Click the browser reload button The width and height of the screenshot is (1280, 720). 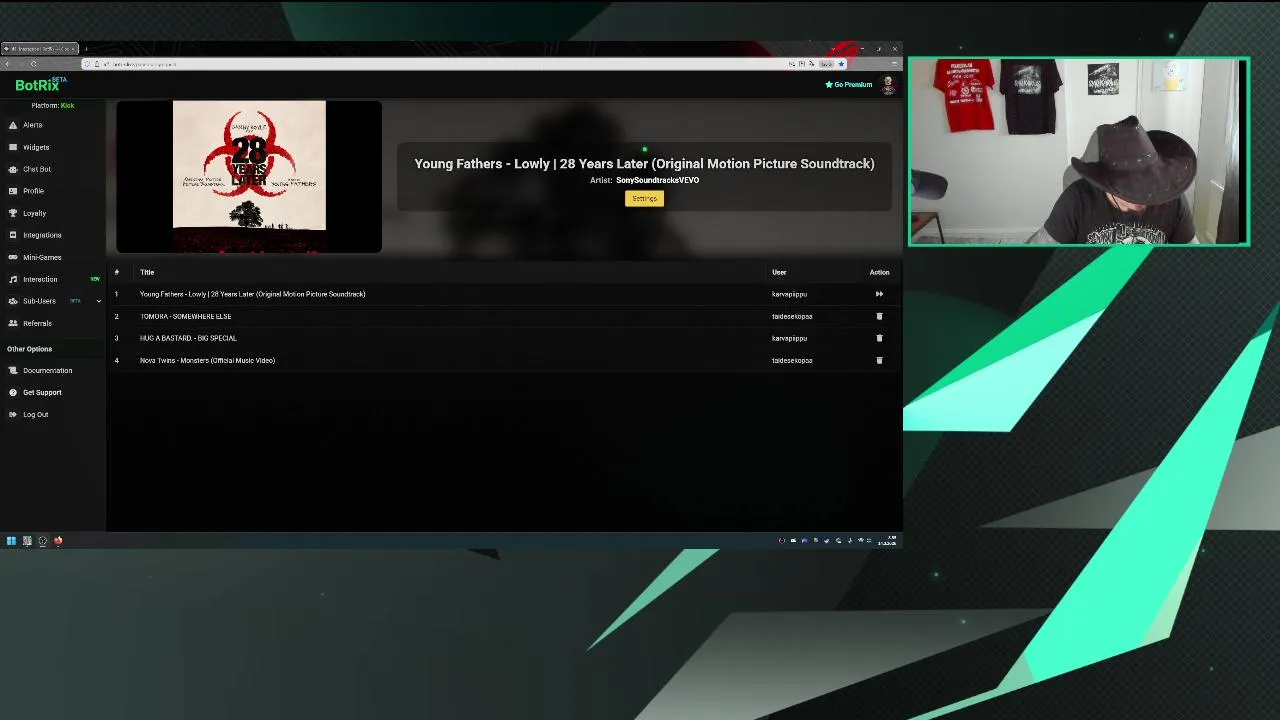(x=33, y=64)
